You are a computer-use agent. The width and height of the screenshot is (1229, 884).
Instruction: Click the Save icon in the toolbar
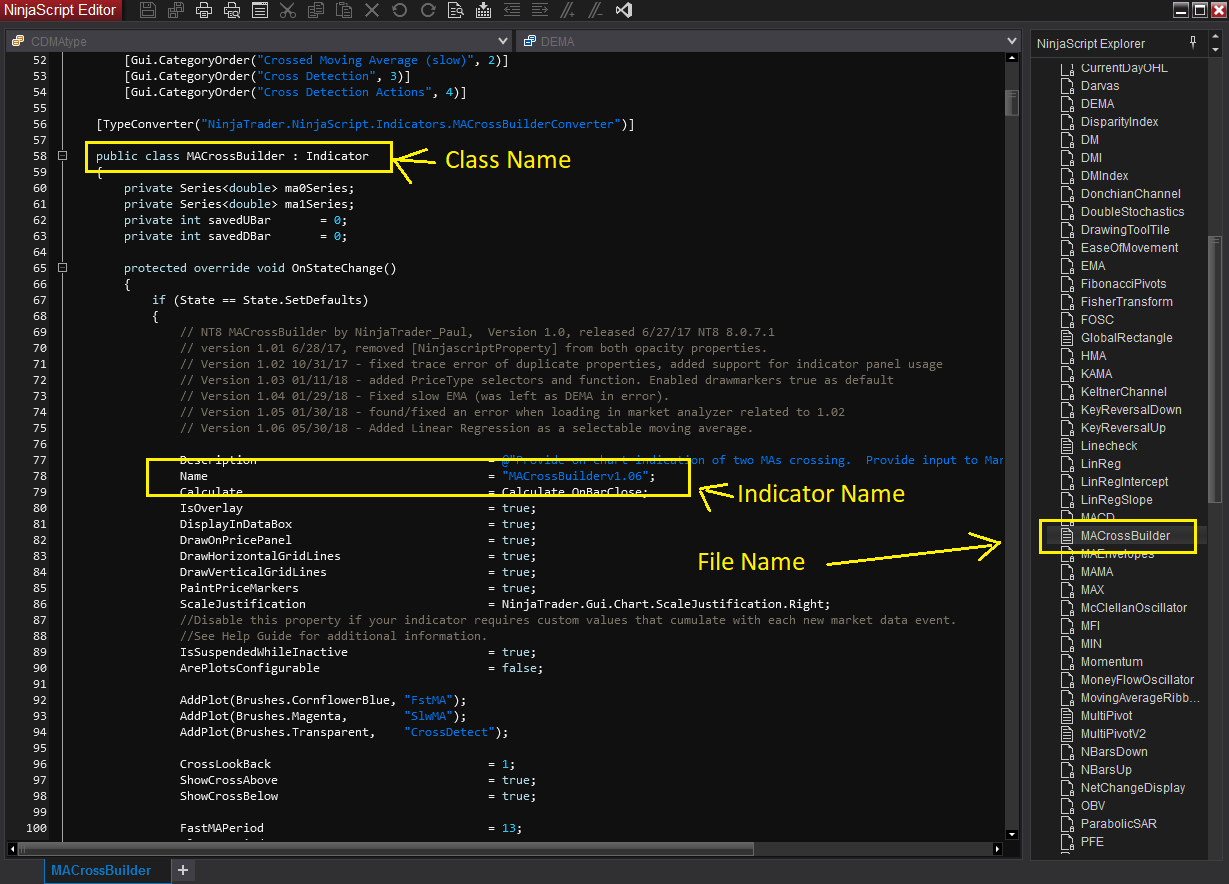[x=148, y=11]
